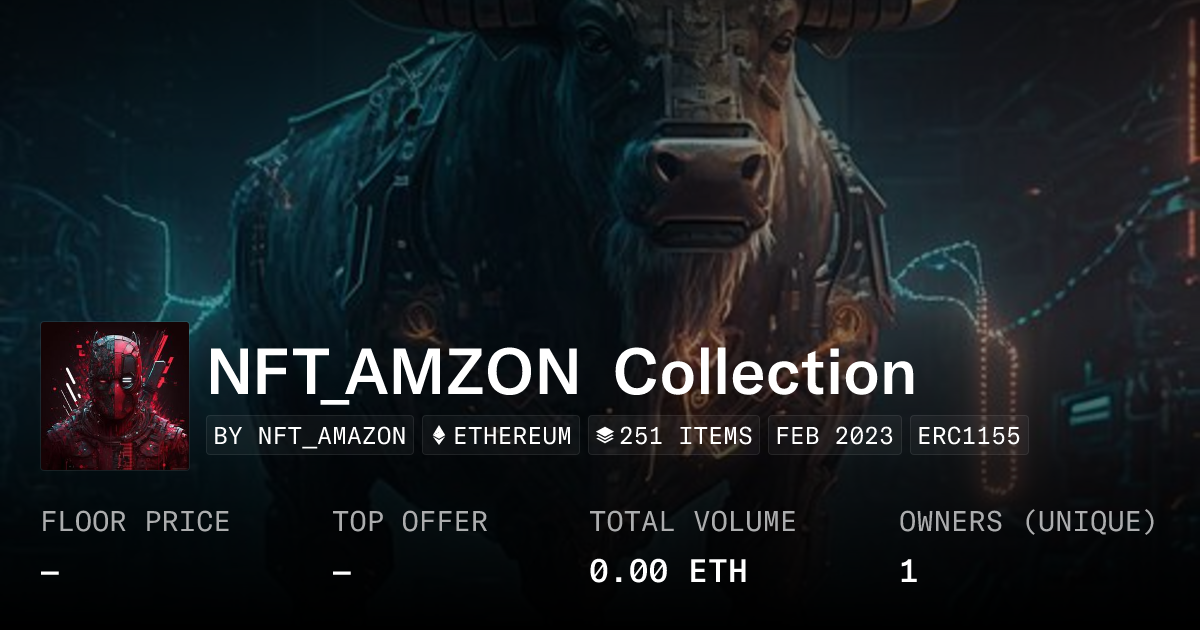This screenshot has height=630, width=1200.
Task: Select the ERC1155 token standard badge
Action: [x=969, y=436]
